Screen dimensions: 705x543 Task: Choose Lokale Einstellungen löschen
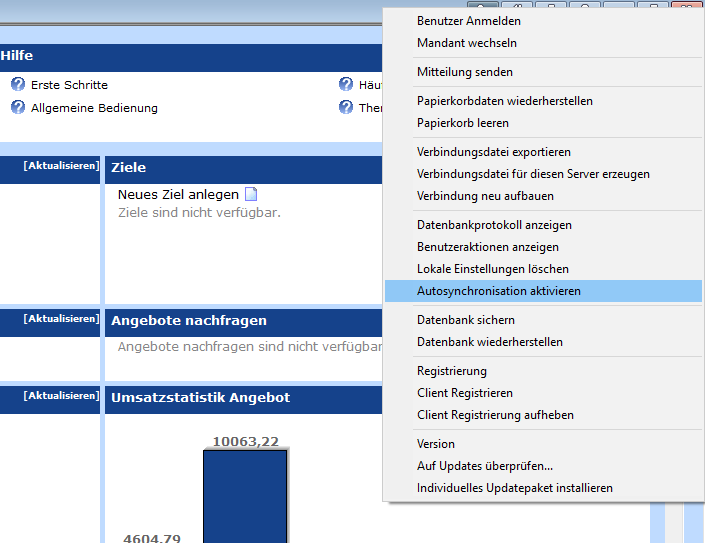click(543, 269)
